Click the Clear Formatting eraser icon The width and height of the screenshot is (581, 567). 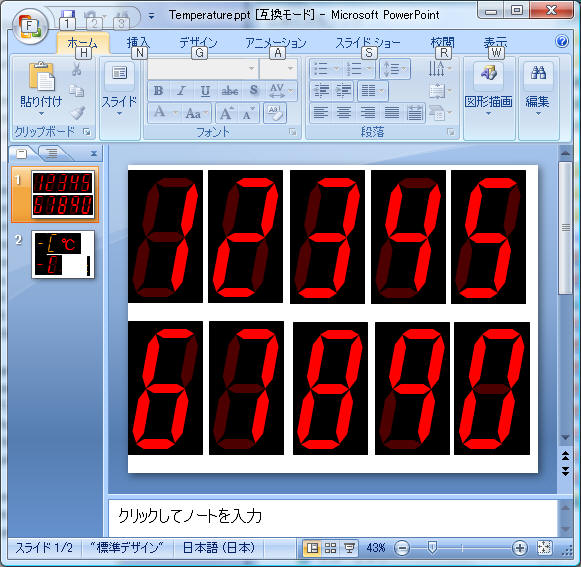pos(275,113)
